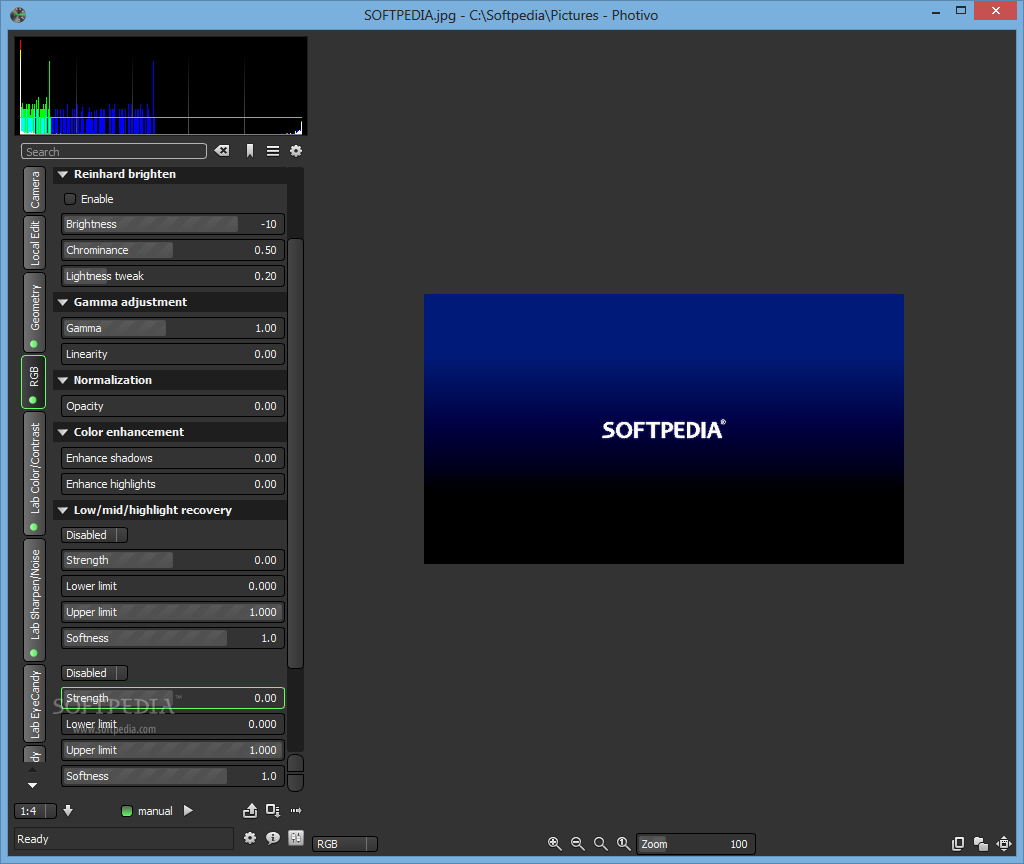Click the stacked pages icon bottom right

pyautogui.click(x=957, y=844)
